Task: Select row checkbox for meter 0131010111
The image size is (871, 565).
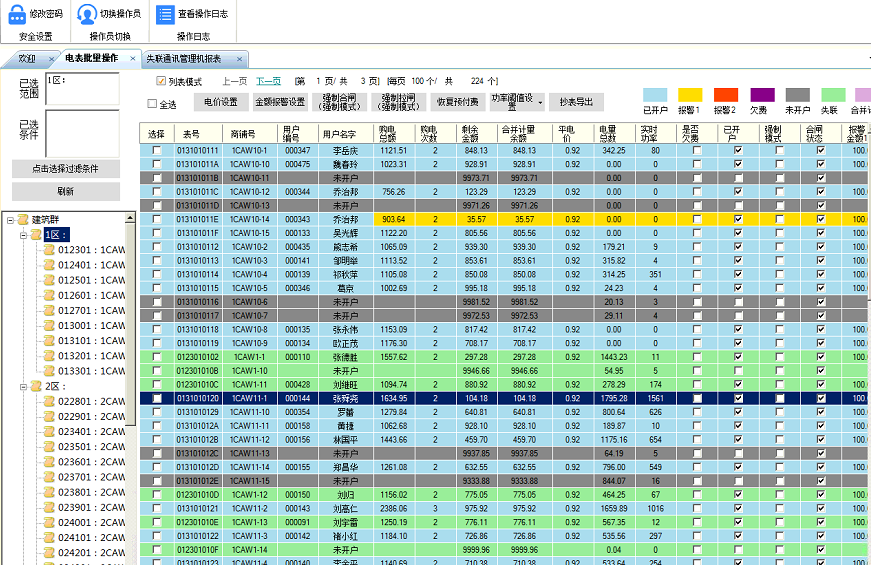Action: click(157, 151)
